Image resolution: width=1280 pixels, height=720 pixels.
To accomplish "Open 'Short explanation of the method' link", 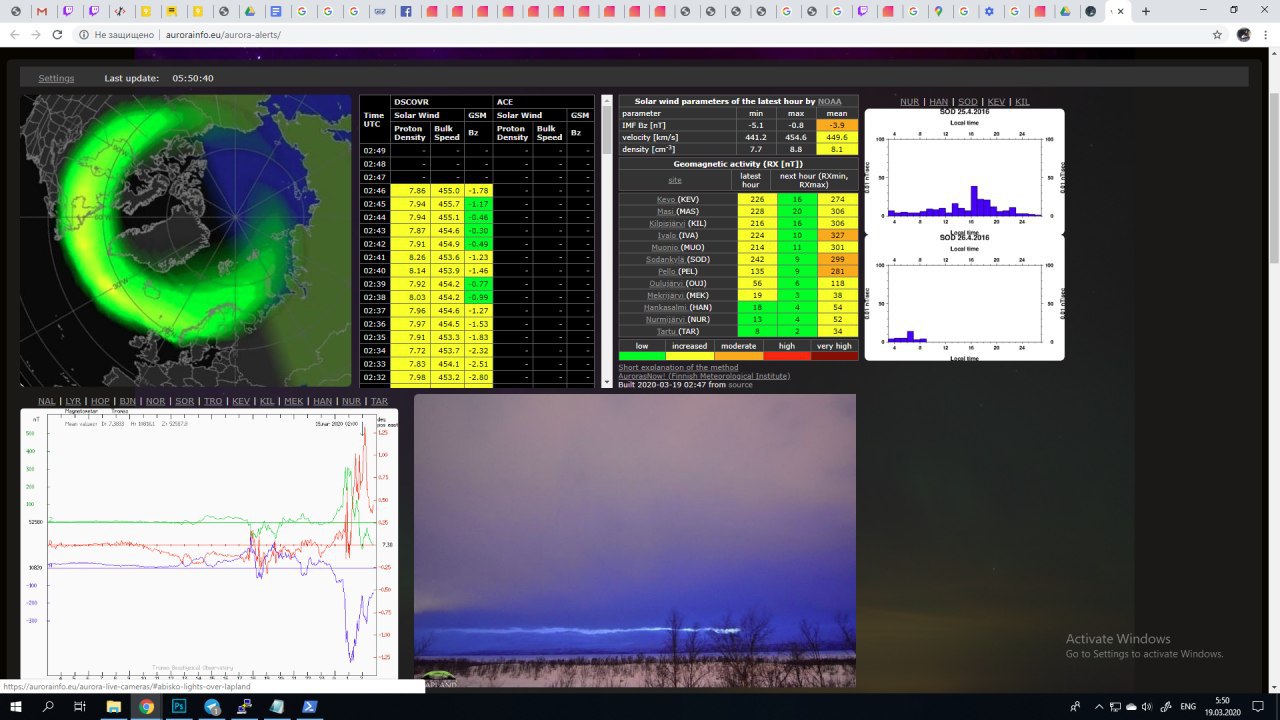I will click(x=678, y=367).
